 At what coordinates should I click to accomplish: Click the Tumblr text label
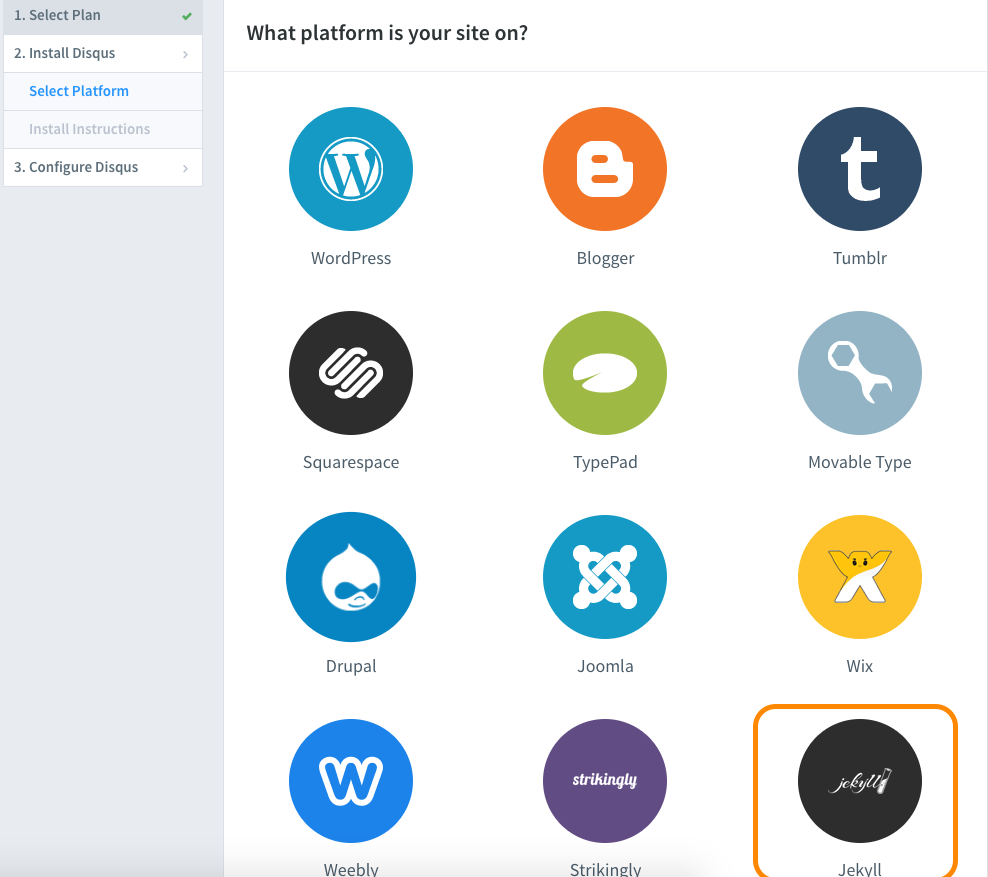pyautogui.click(x=859, y=258)
